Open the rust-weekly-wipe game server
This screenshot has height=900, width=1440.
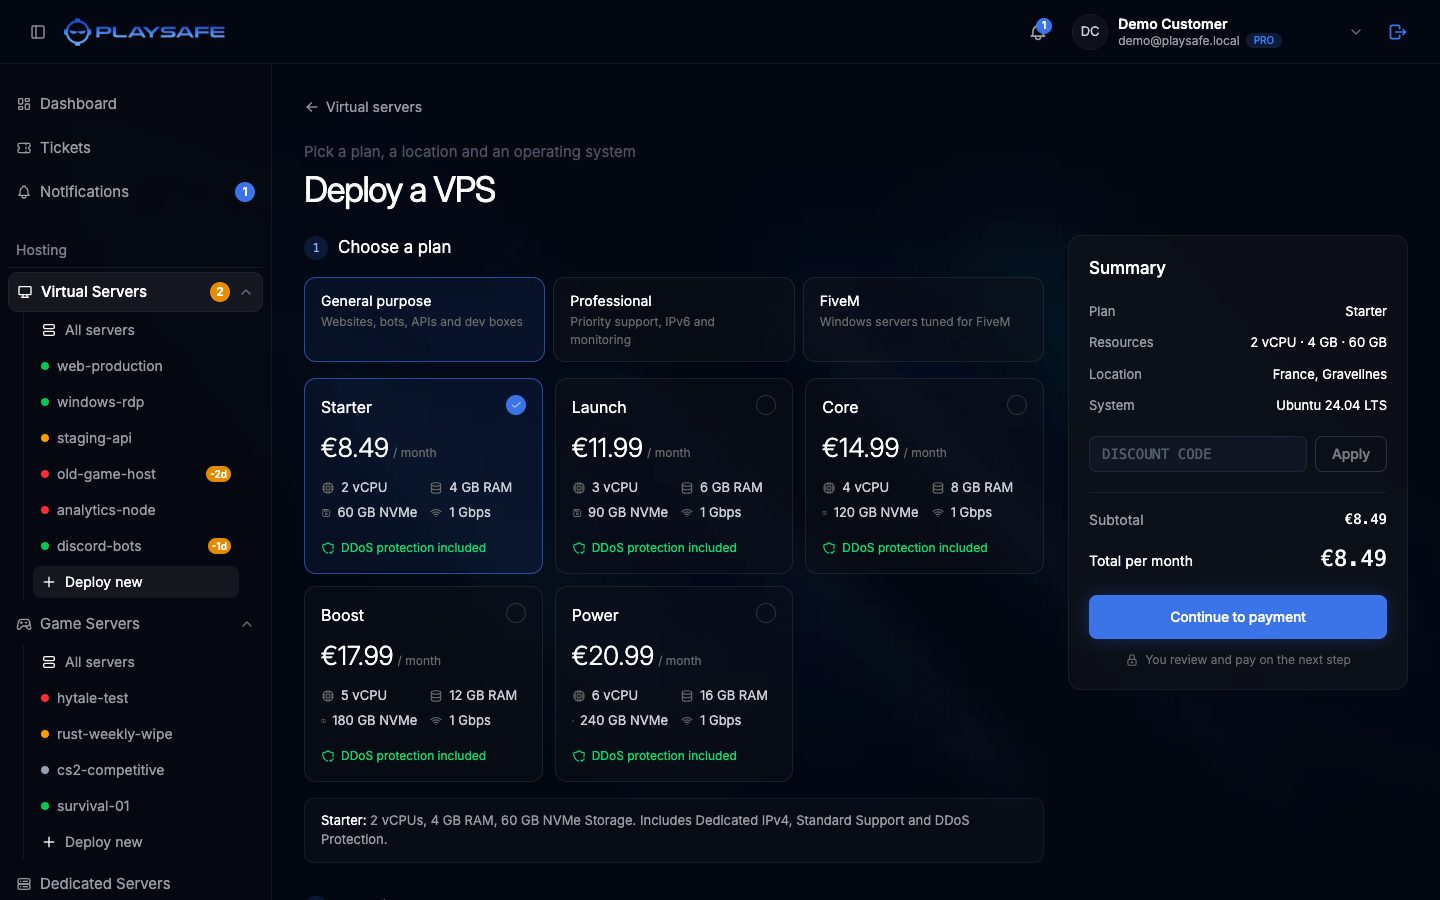(136, 734)
